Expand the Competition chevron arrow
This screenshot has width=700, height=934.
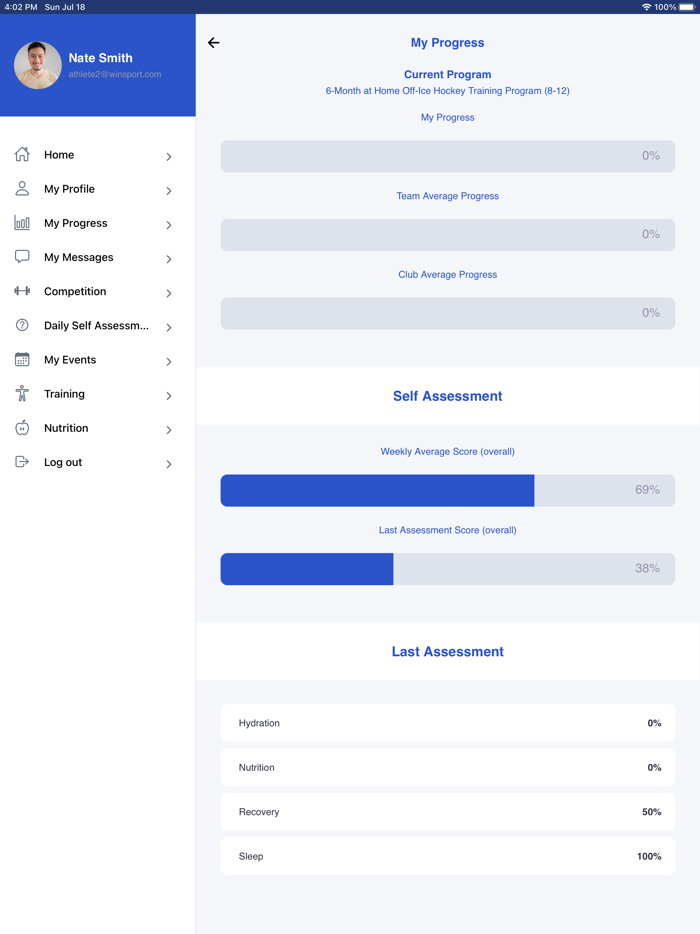click(x=169, y=293)
